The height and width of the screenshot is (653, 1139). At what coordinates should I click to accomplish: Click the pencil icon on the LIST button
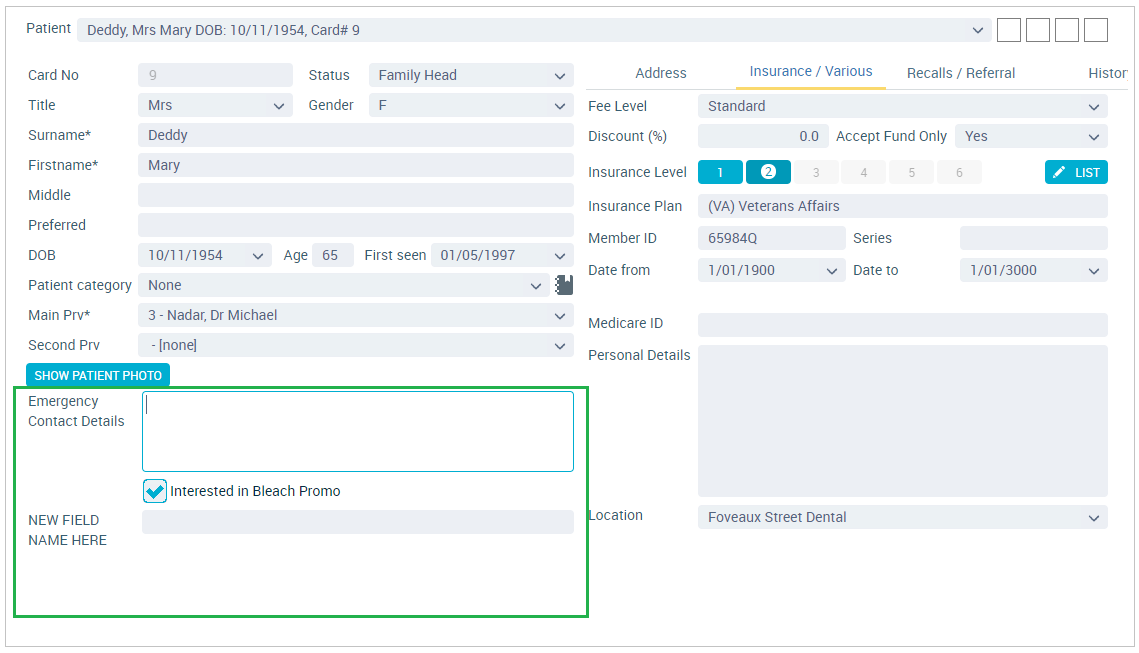(1059, 172)
